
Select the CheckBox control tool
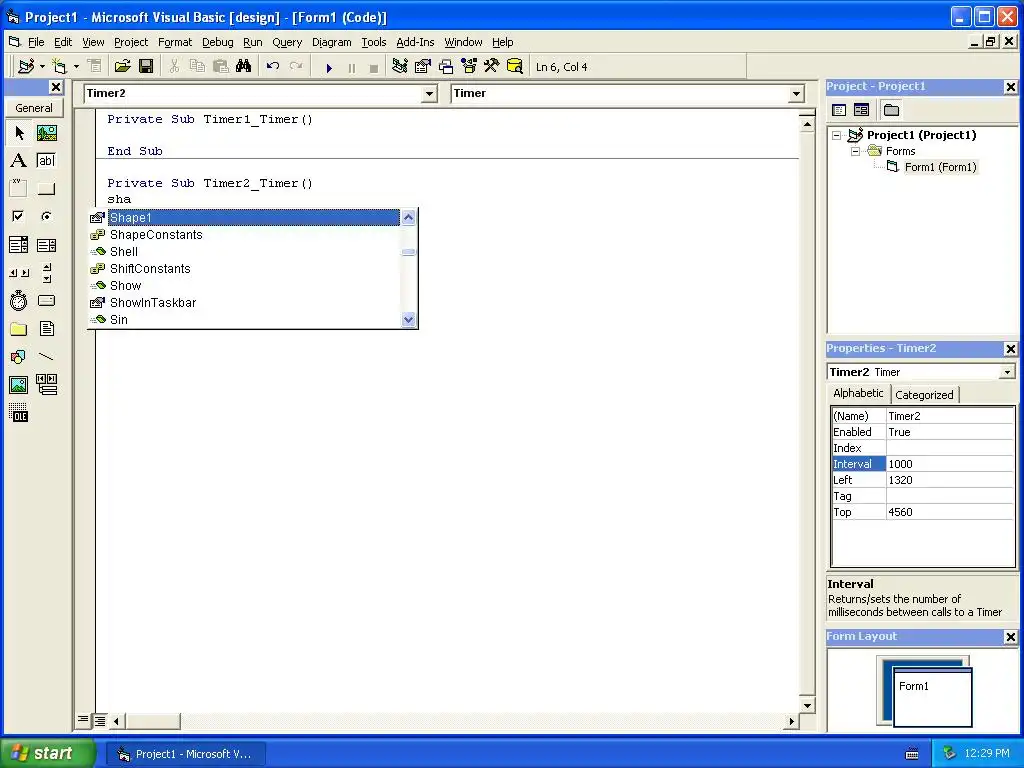click(x=19, y=216)
